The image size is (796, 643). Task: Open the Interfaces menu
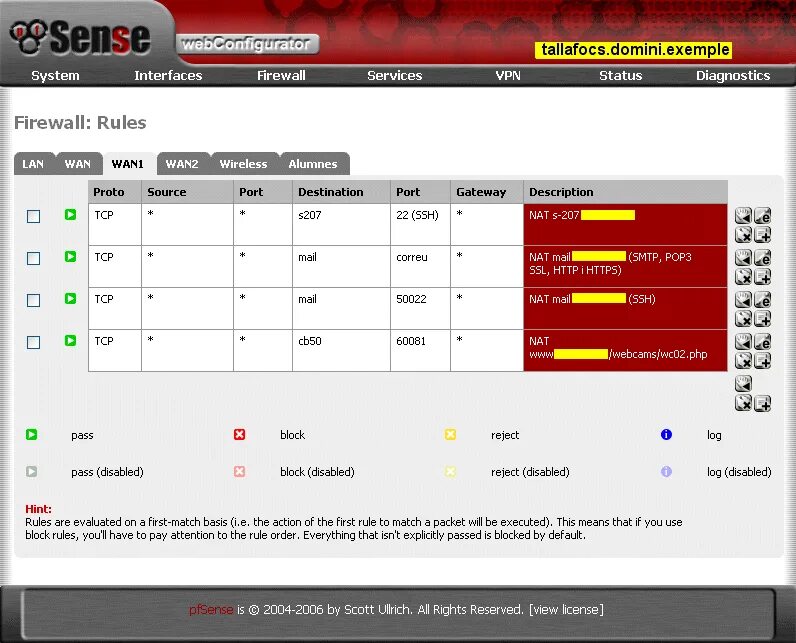(x=168, y=76)
